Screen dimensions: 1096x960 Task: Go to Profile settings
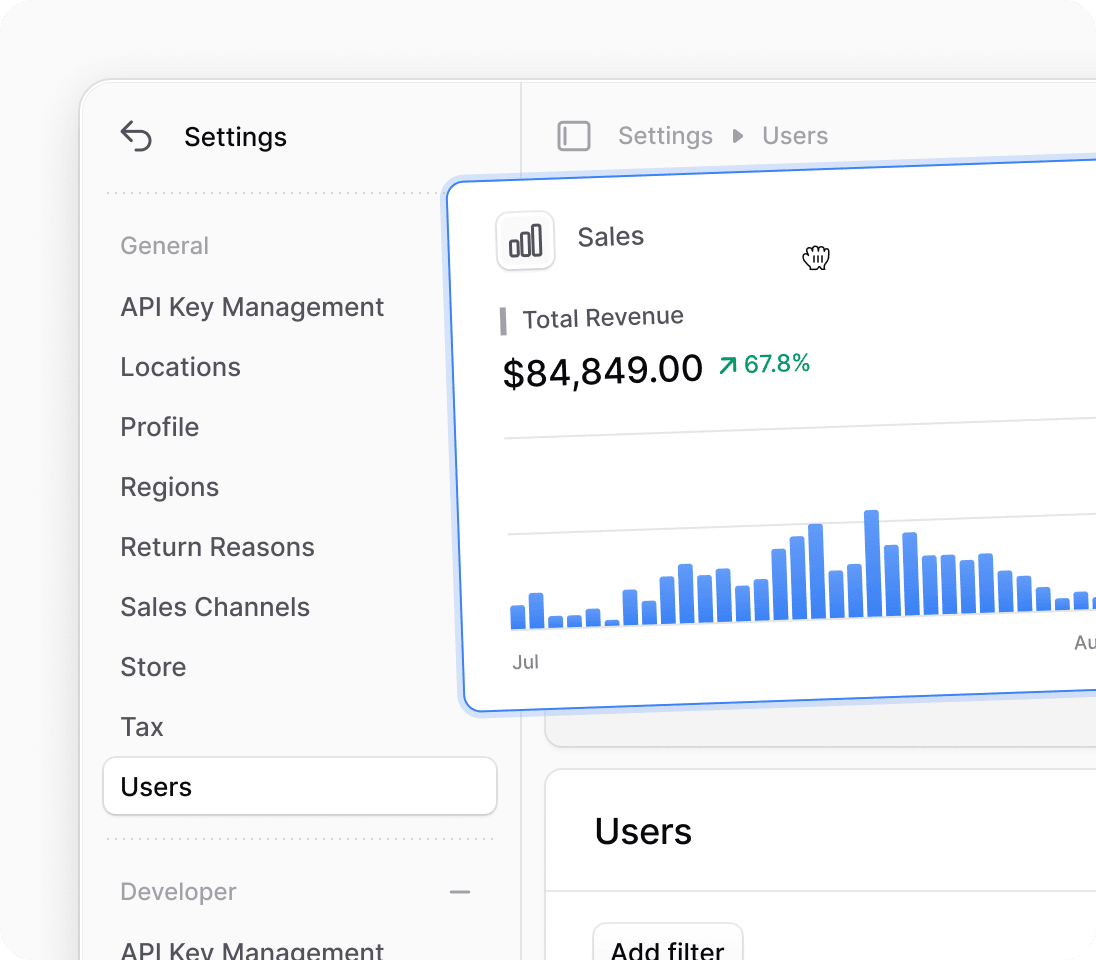pyautogui.click(x=159, y=427)
